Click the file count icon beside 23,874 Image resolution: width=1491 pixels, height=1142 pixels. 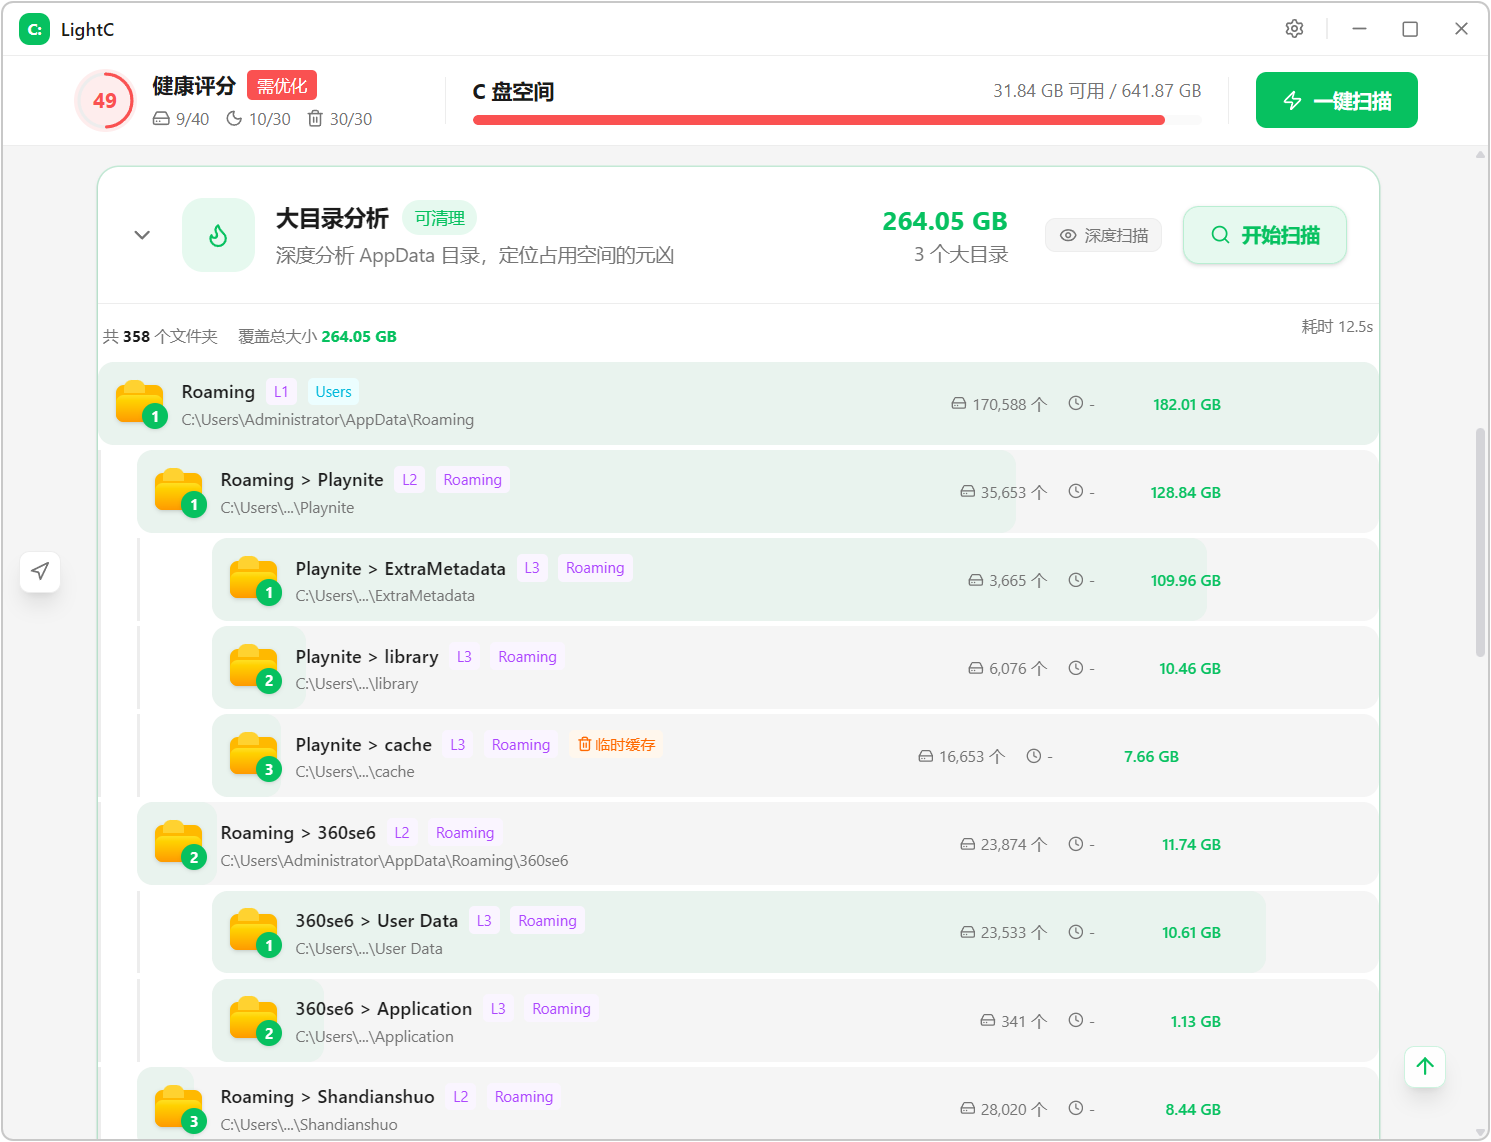coord(967,844)
